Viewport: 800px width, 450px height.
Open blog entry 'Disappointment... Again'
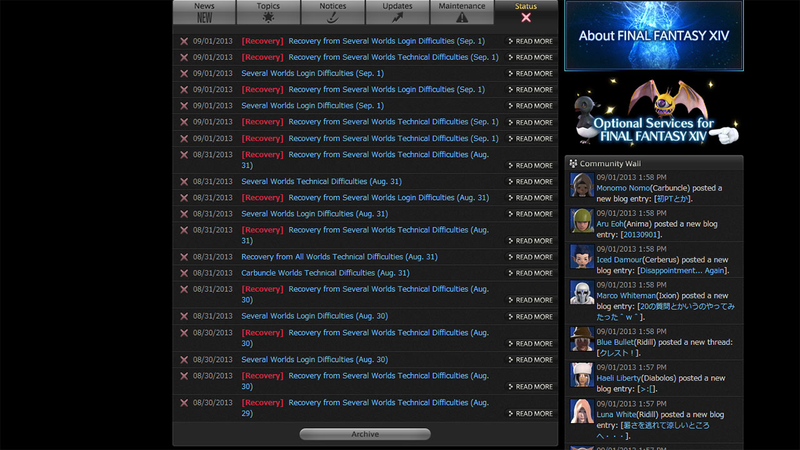[683, 271]
